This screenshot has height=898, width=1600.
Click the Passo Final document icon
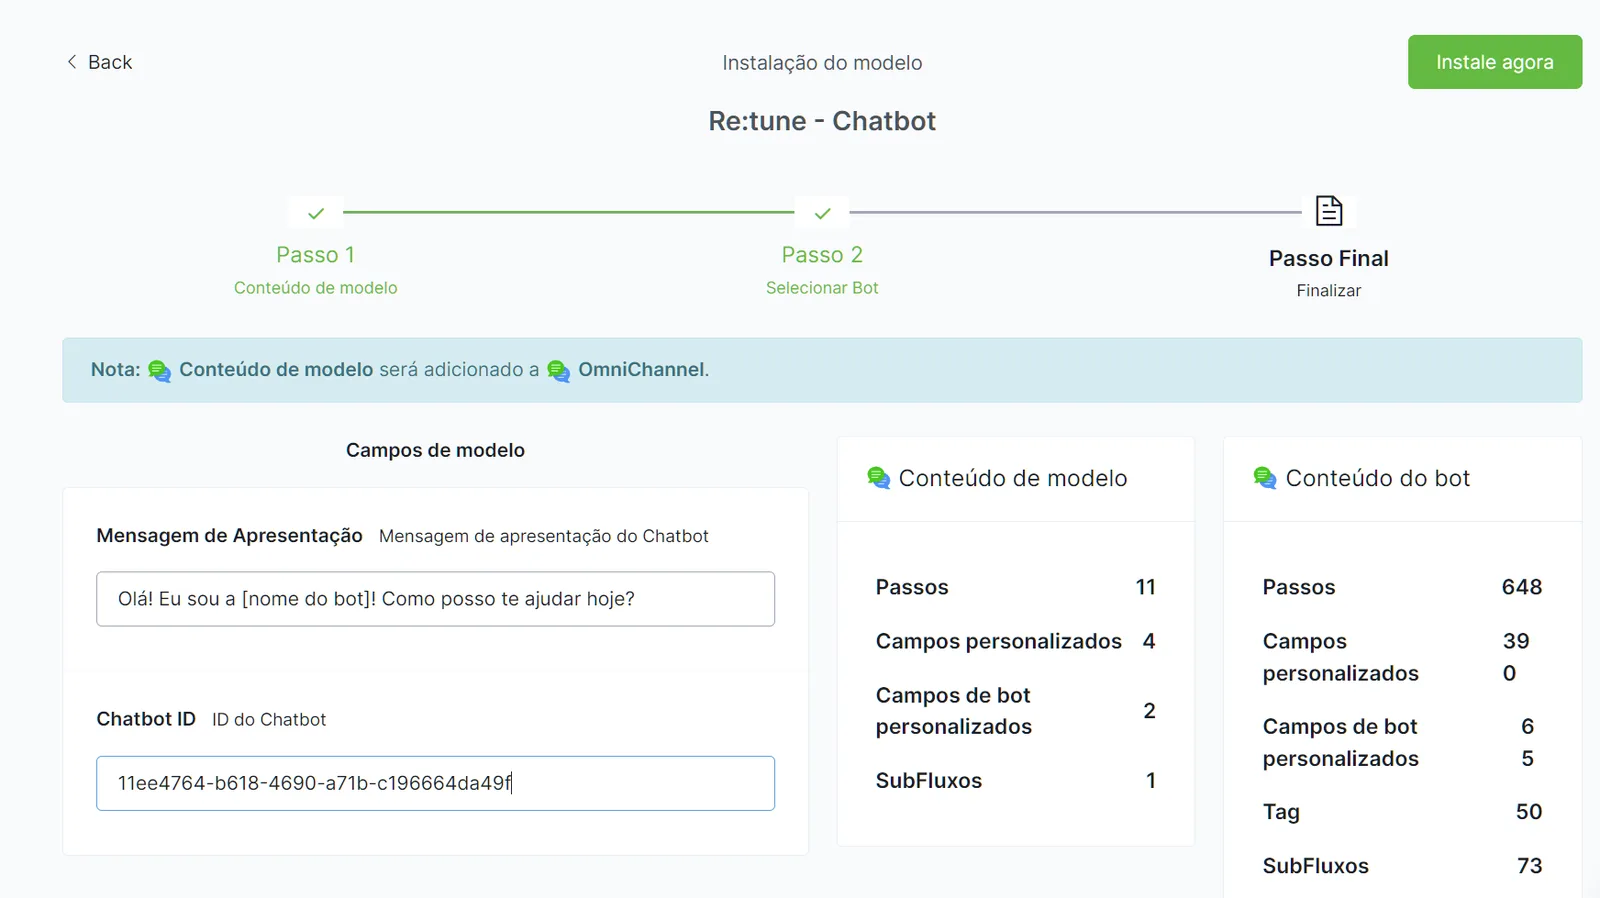coord(1329,211)
